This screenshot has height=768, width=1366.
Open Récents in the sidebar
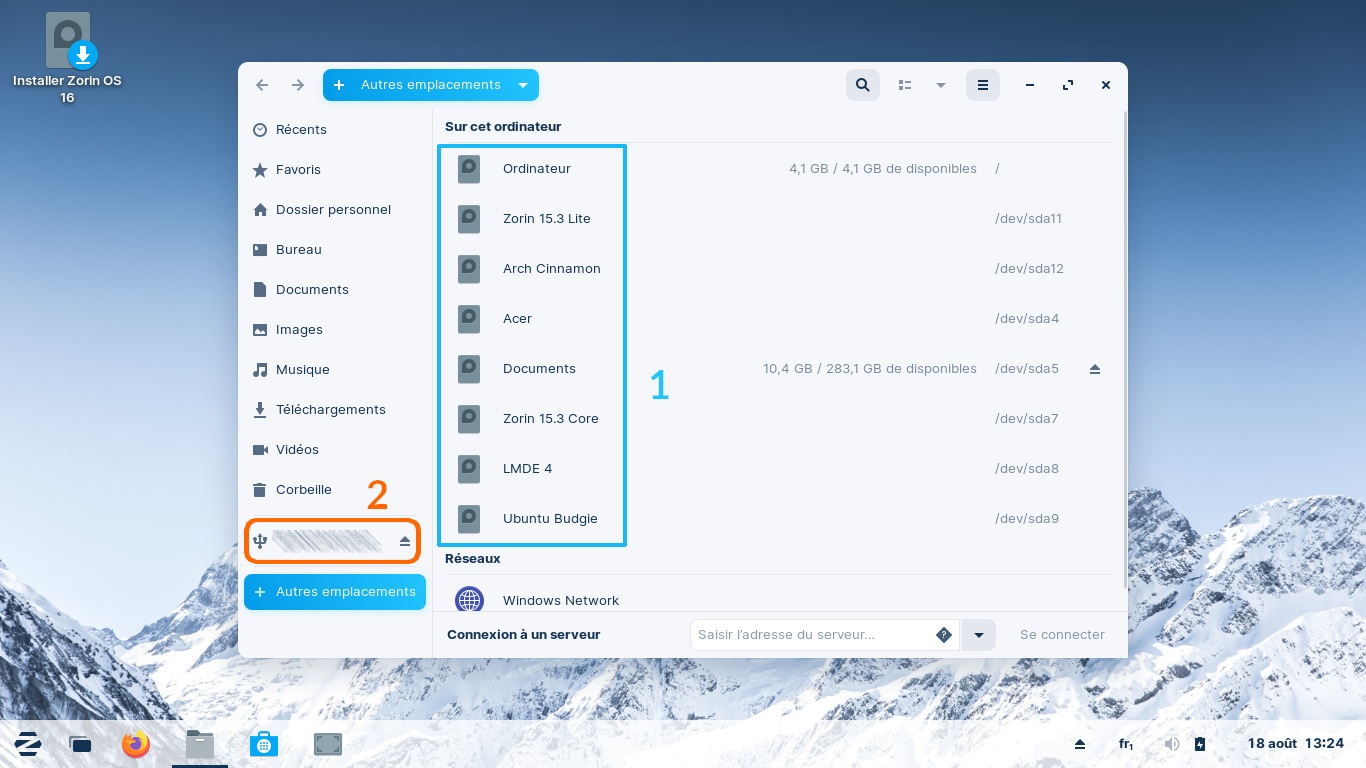[301, 130]
